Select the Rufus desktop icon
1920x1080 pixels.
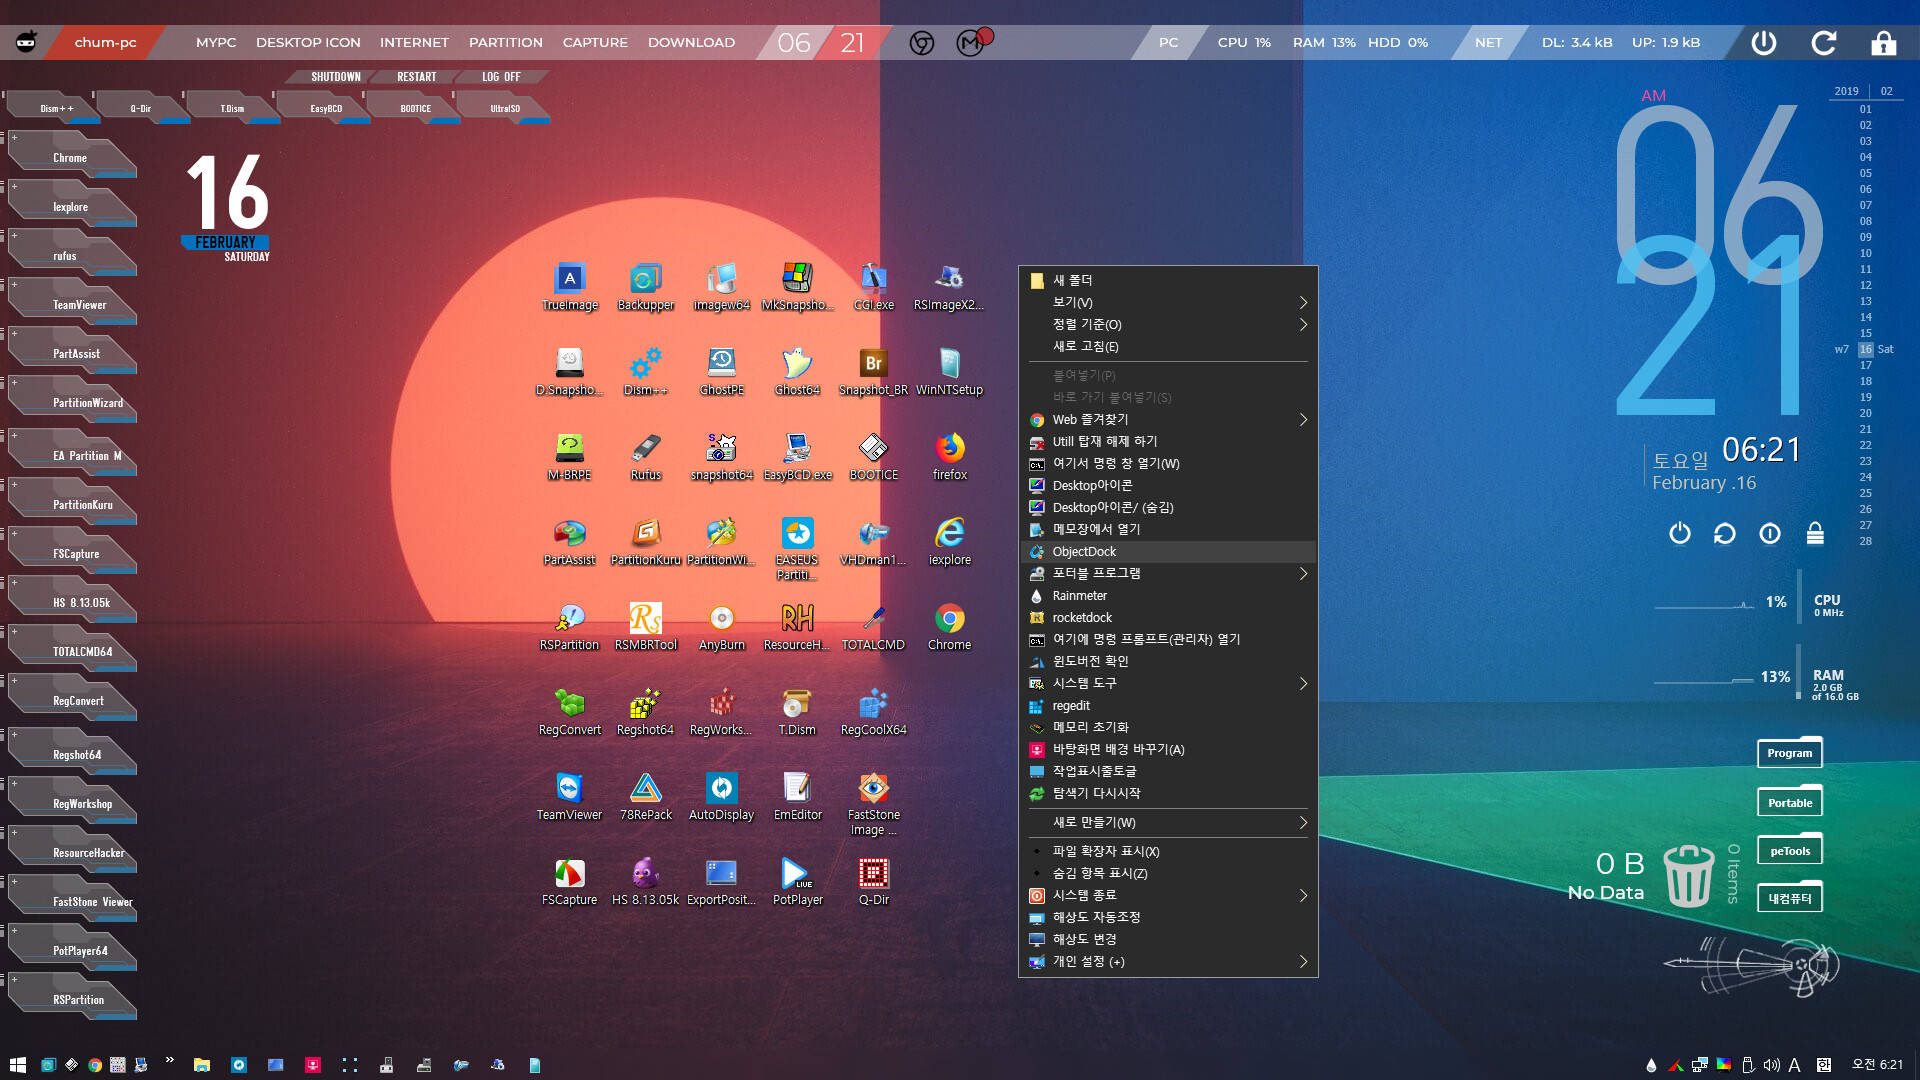click(x=645, y=457)
